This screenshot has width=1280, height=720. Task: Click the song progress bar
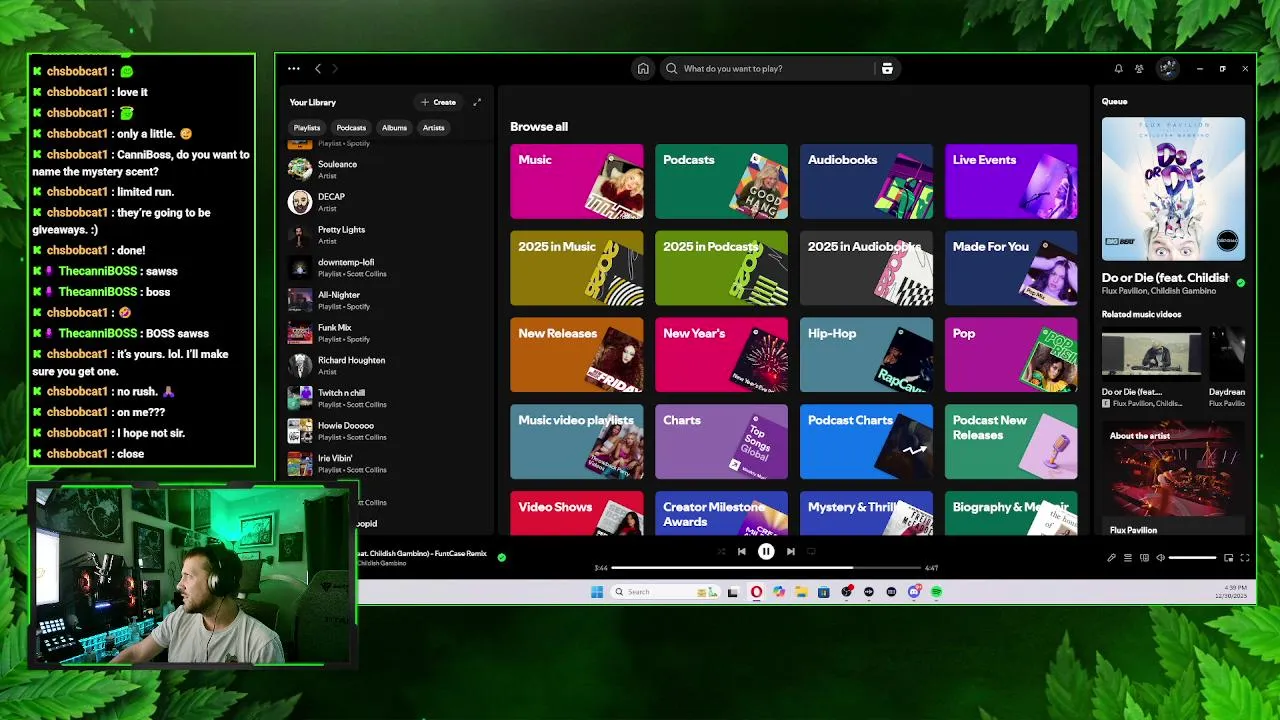point(766,568)
